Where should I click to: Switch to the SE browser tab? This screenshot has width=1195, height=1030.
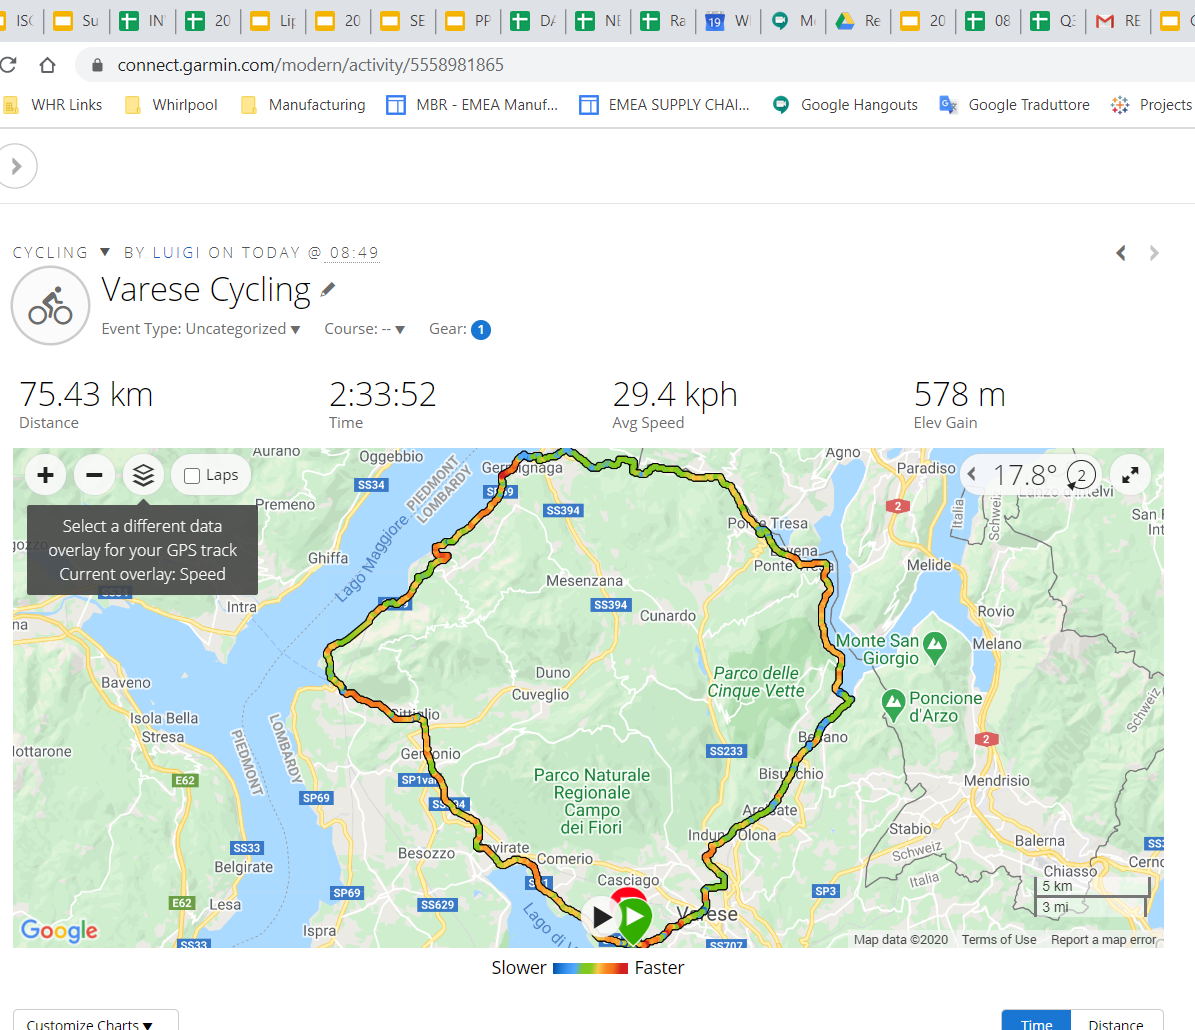(x=403, y=21)
